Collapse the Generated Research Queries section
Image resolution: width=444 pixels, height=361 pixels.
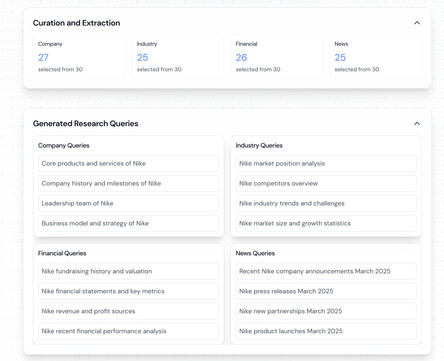pyautogui.click(x=417, y=124)
